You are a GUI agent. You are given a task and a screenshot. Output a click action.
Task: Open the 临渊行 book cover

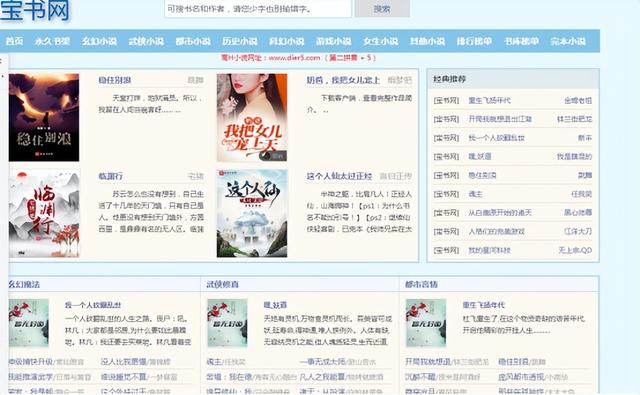(44, 213)
